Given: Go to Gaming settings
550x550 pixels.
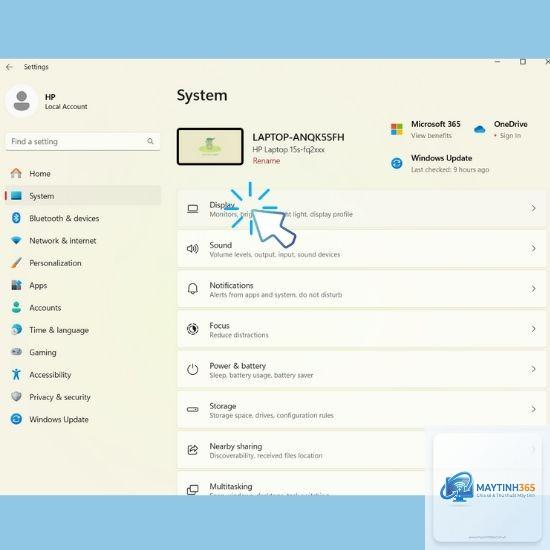Looking at the screenshot, I should pyautogui.click(x=83, y=352).
